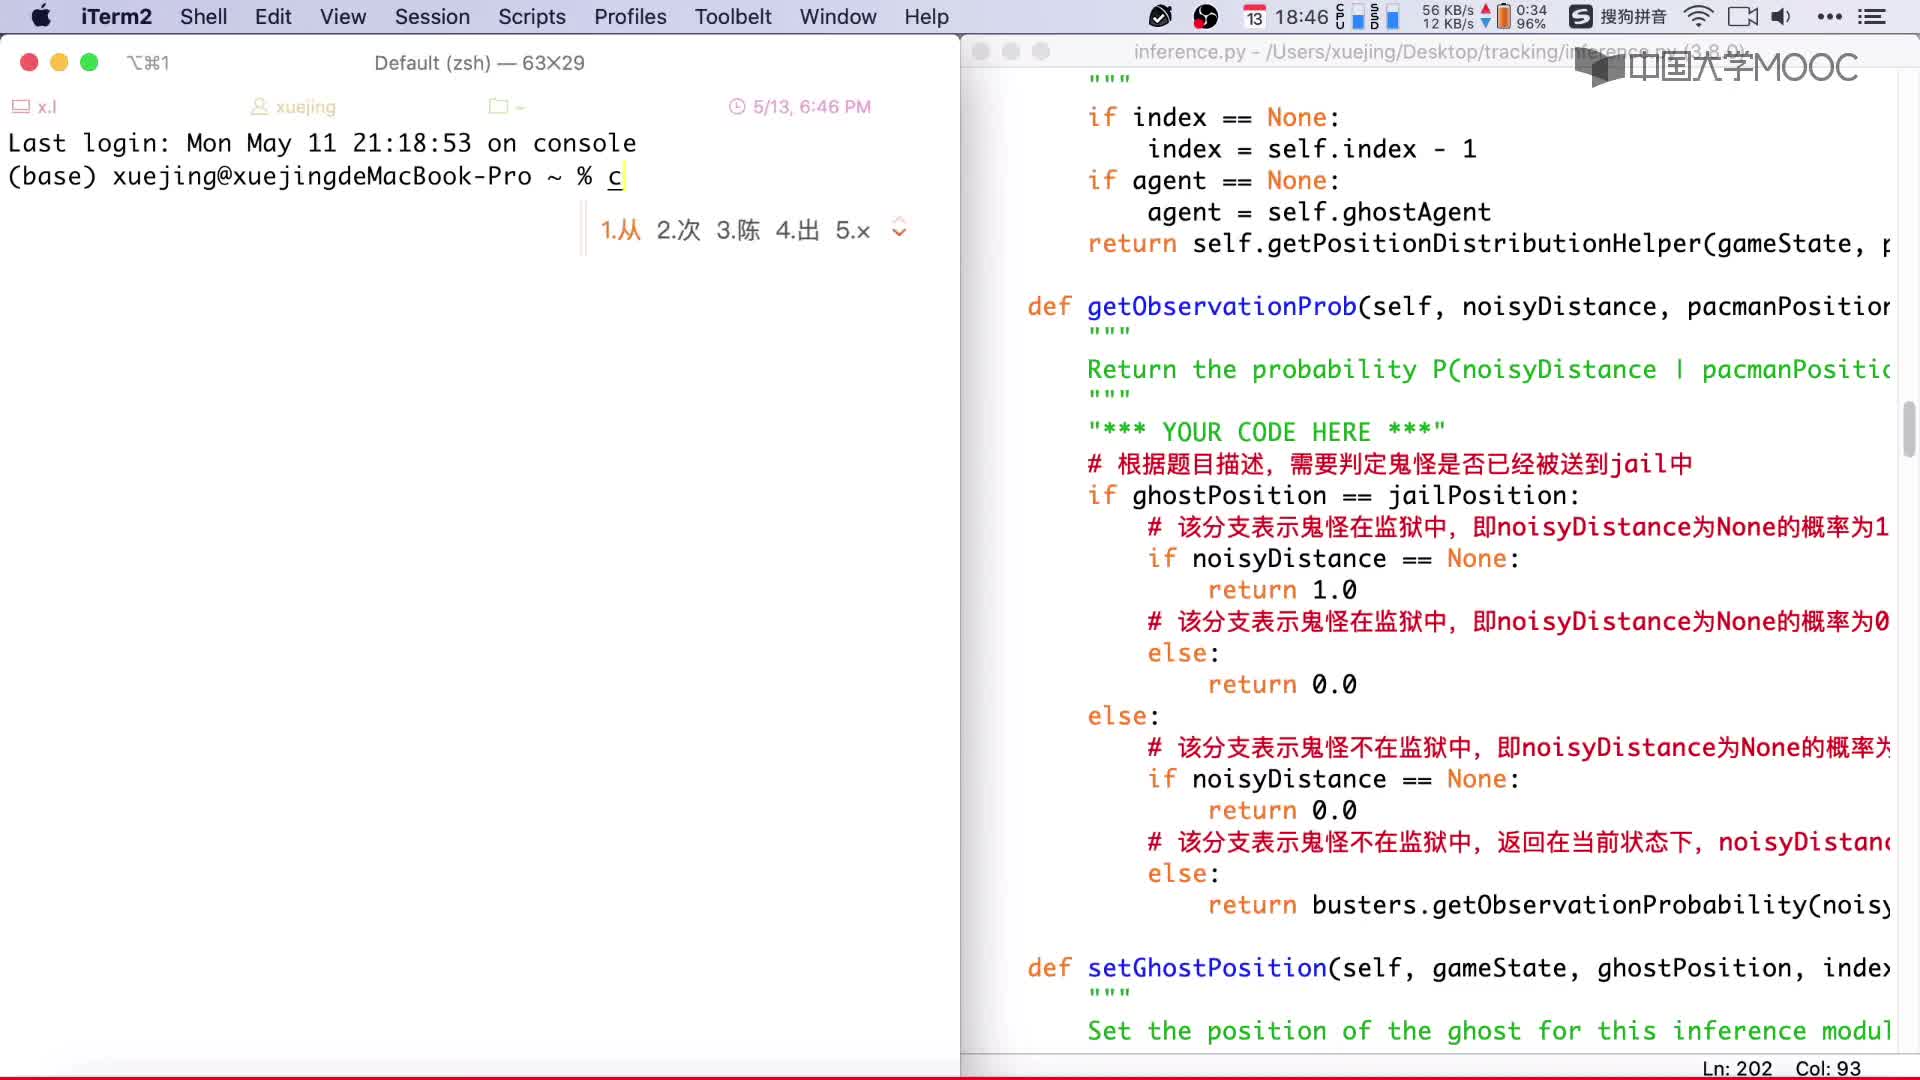Expand the IME candidate list arrows

(x=899, y=228)
